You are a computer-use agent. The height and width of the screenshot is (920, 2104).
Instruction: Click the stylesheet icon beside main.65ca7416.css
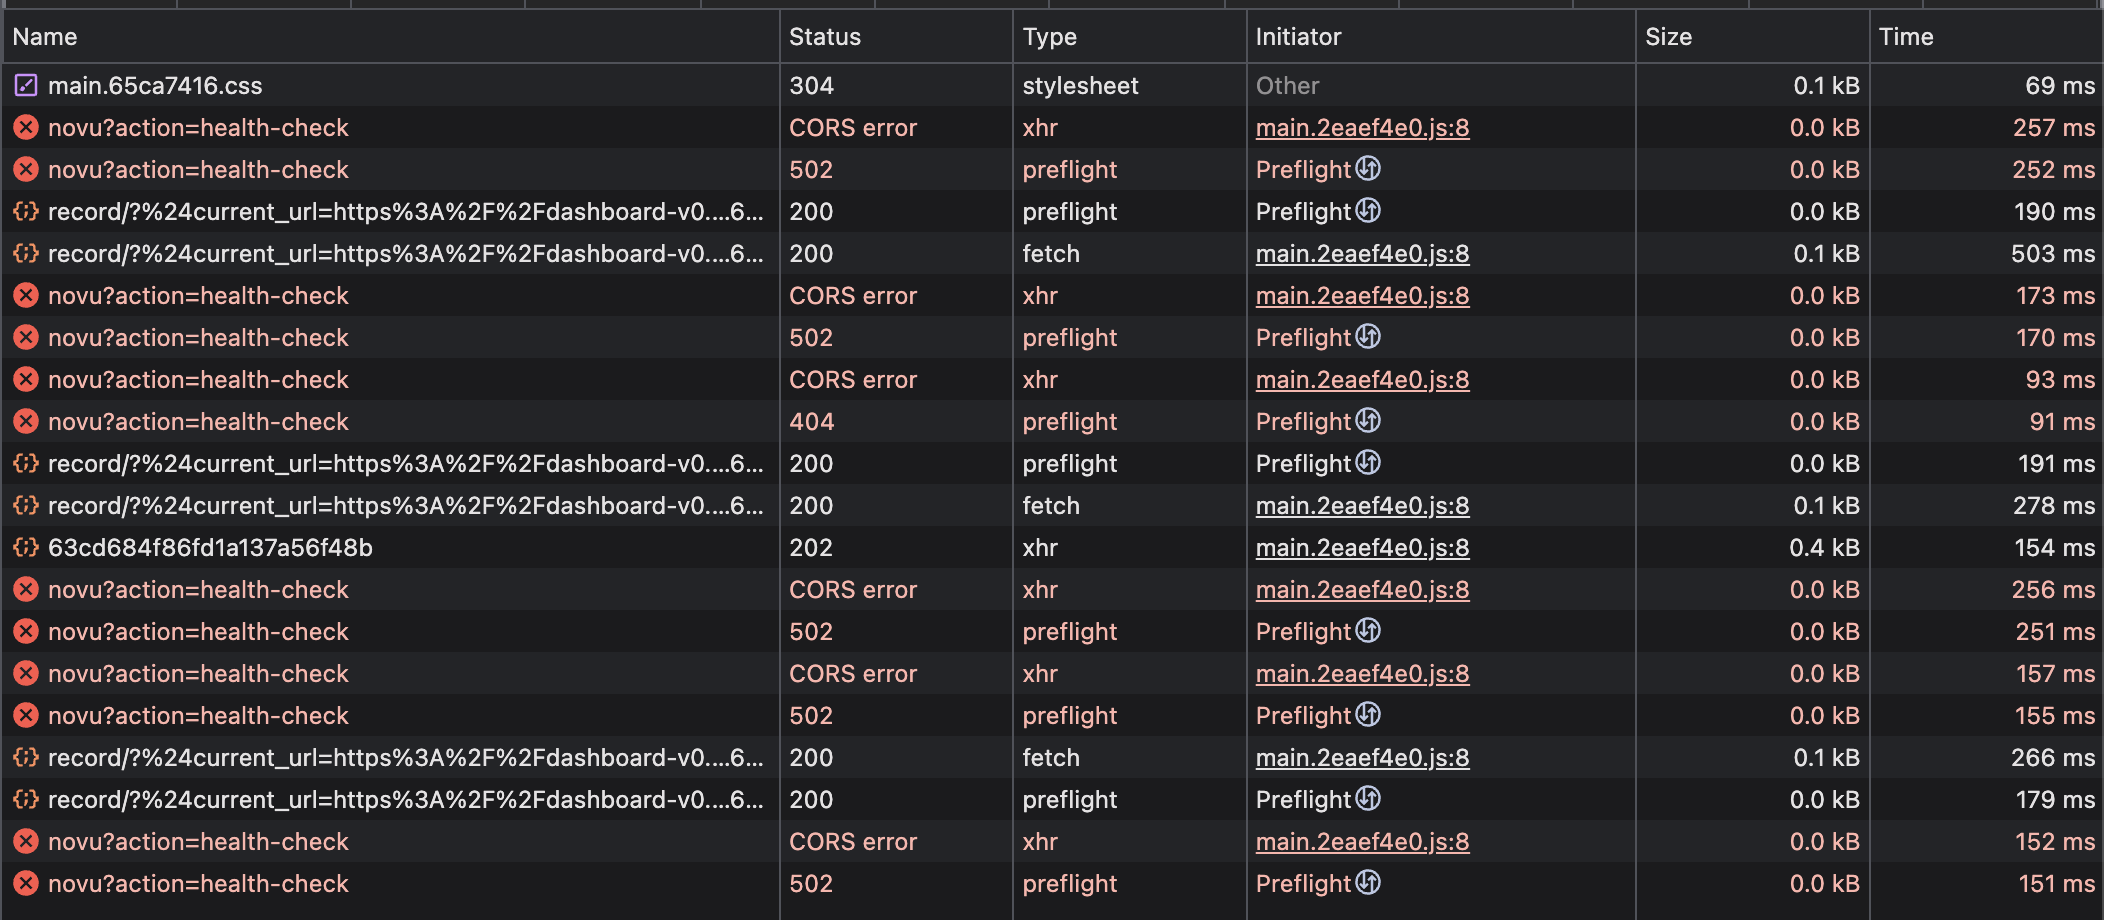[26, 86]
